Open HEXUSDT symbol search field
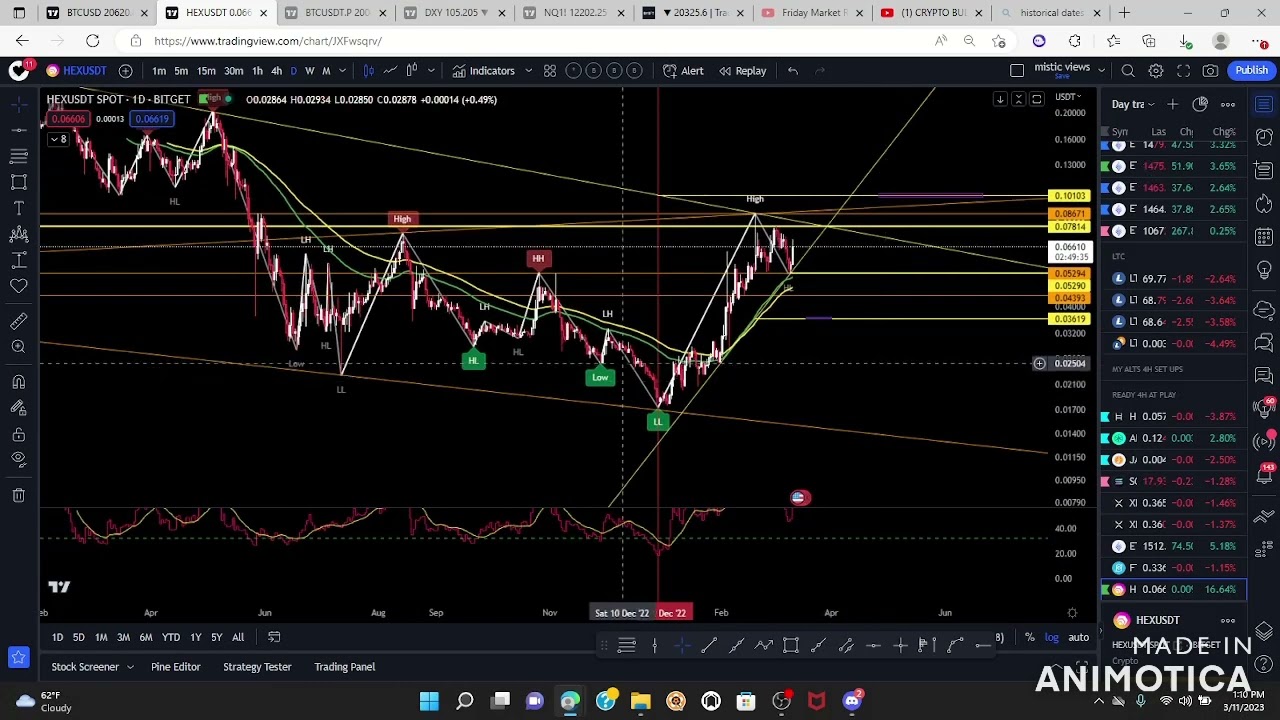The height and width of the screenshot is (720, 1280). [x=77, y=71]
